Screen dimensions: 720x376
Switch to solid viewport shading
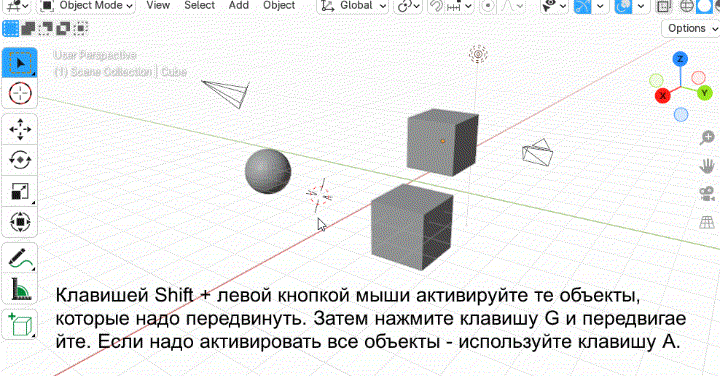(x=704, y=6)
